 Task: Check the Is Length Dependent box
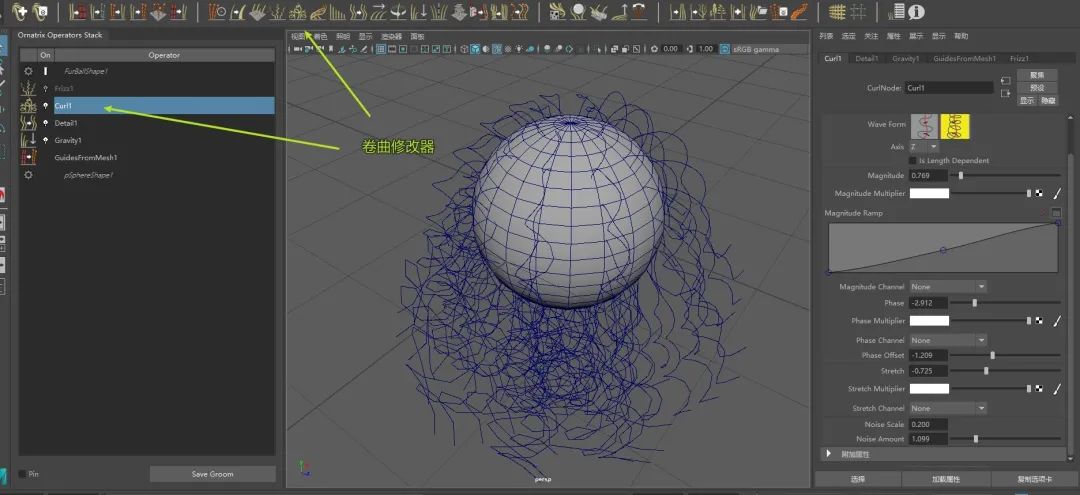[913, 160]
